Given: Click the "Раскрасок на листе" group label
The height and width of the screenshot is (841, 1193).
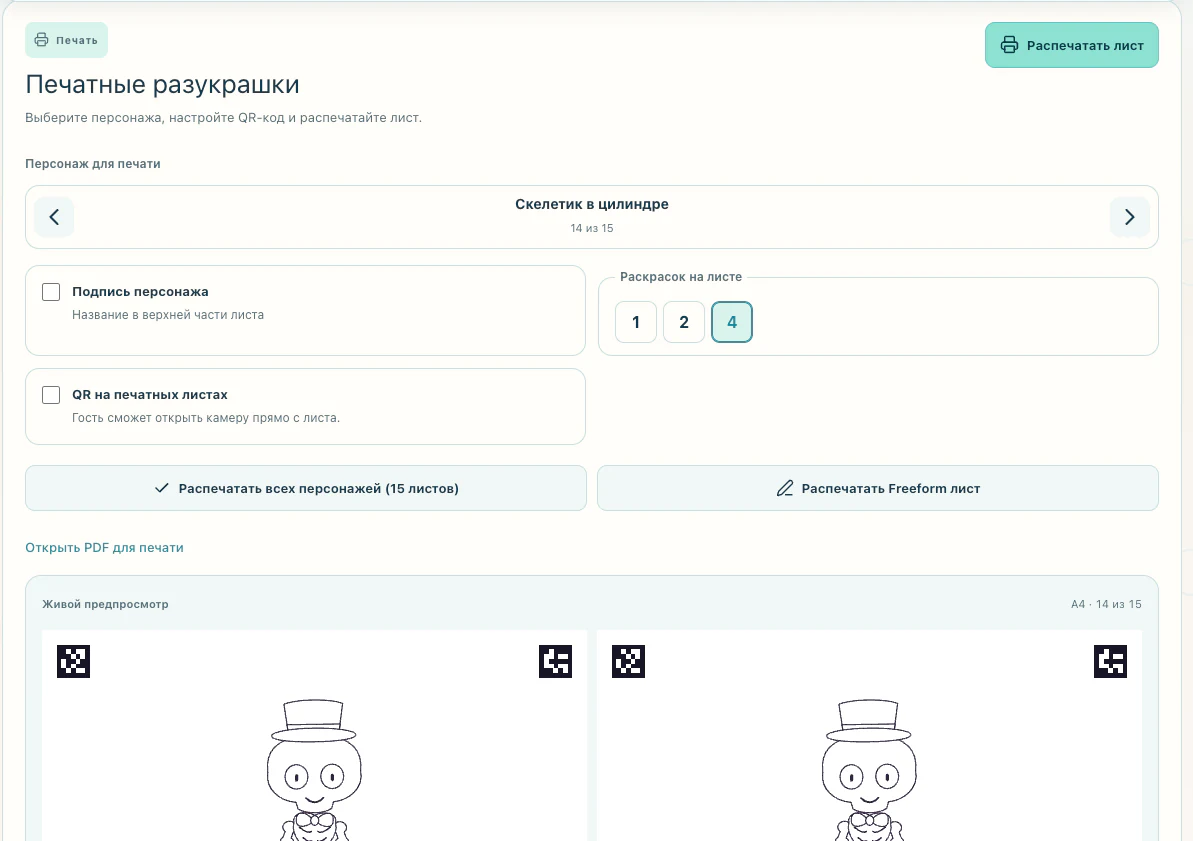Looking at the screenshot, I should point(681,277).
